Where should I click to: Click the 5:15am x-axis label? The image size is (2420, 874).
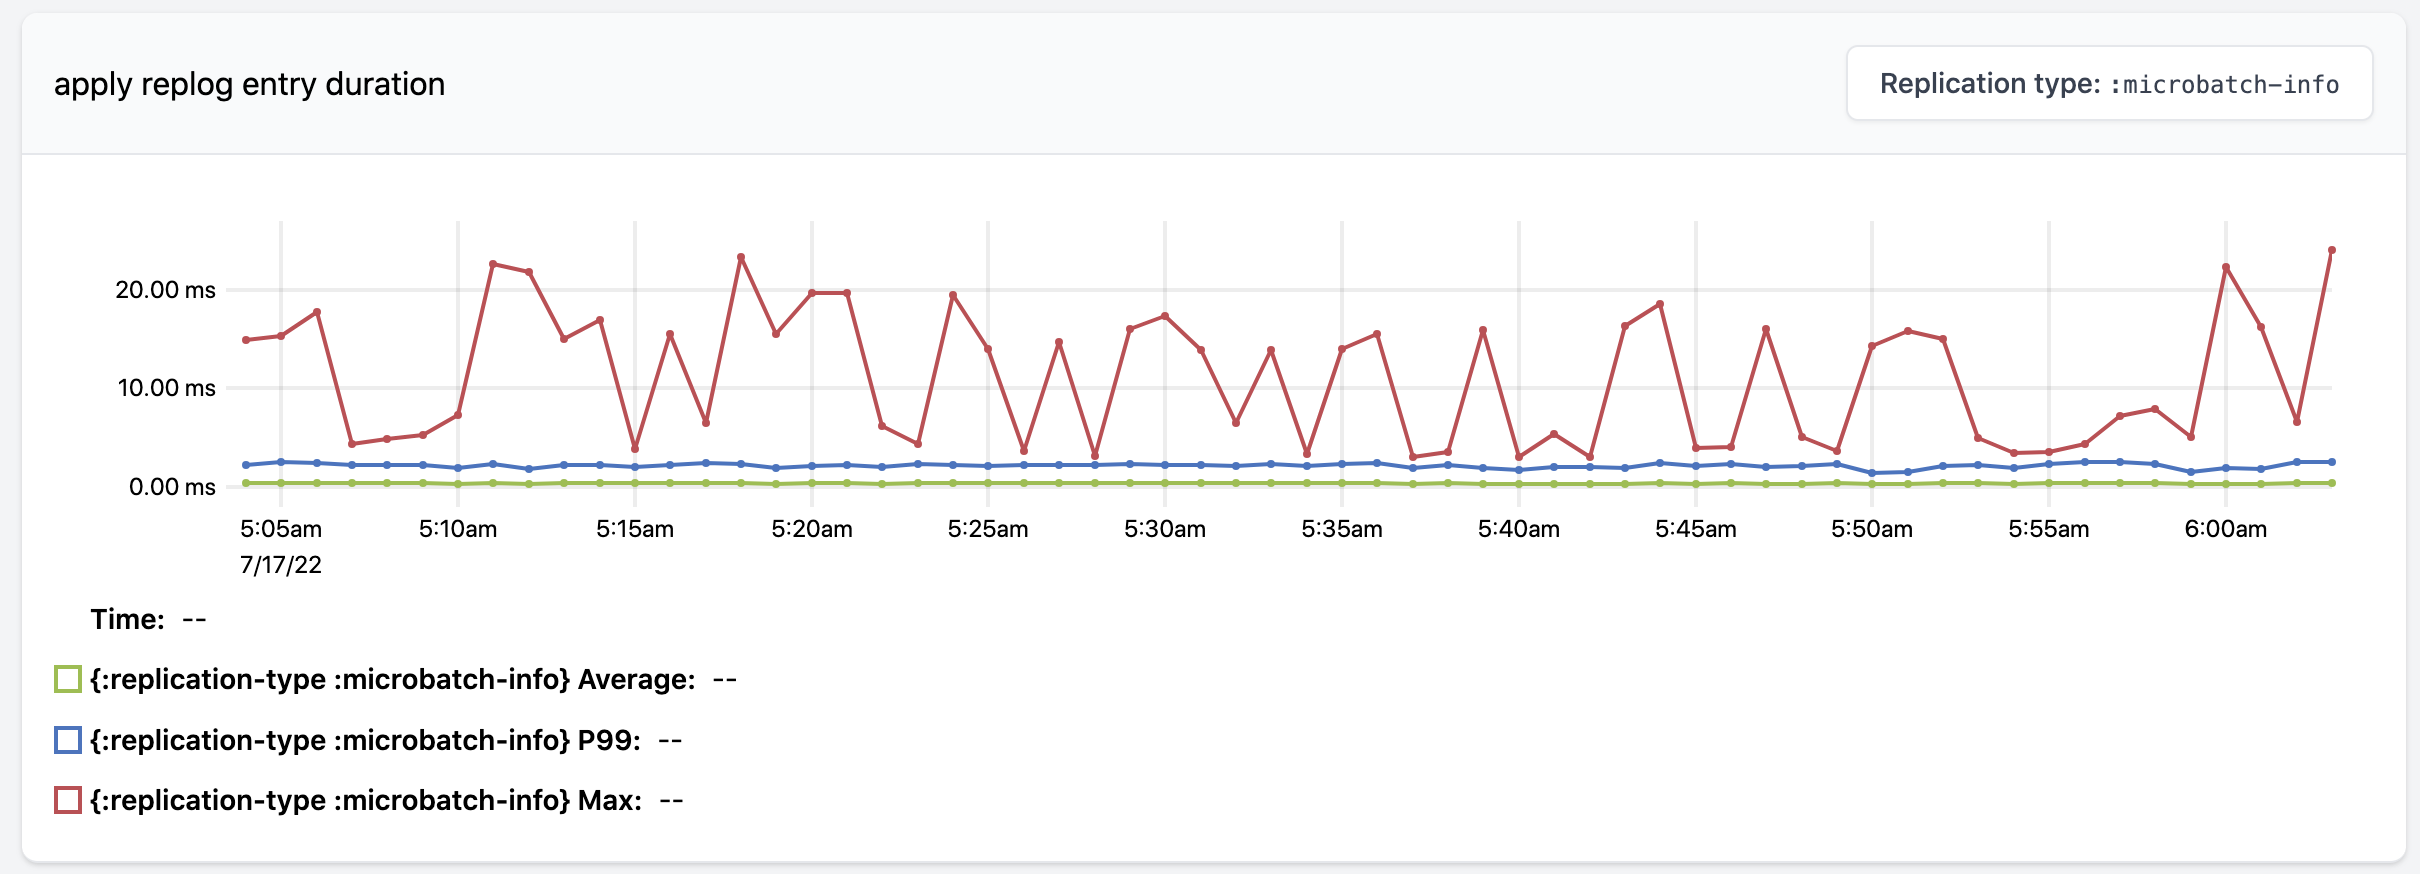(x=635, y=529)
